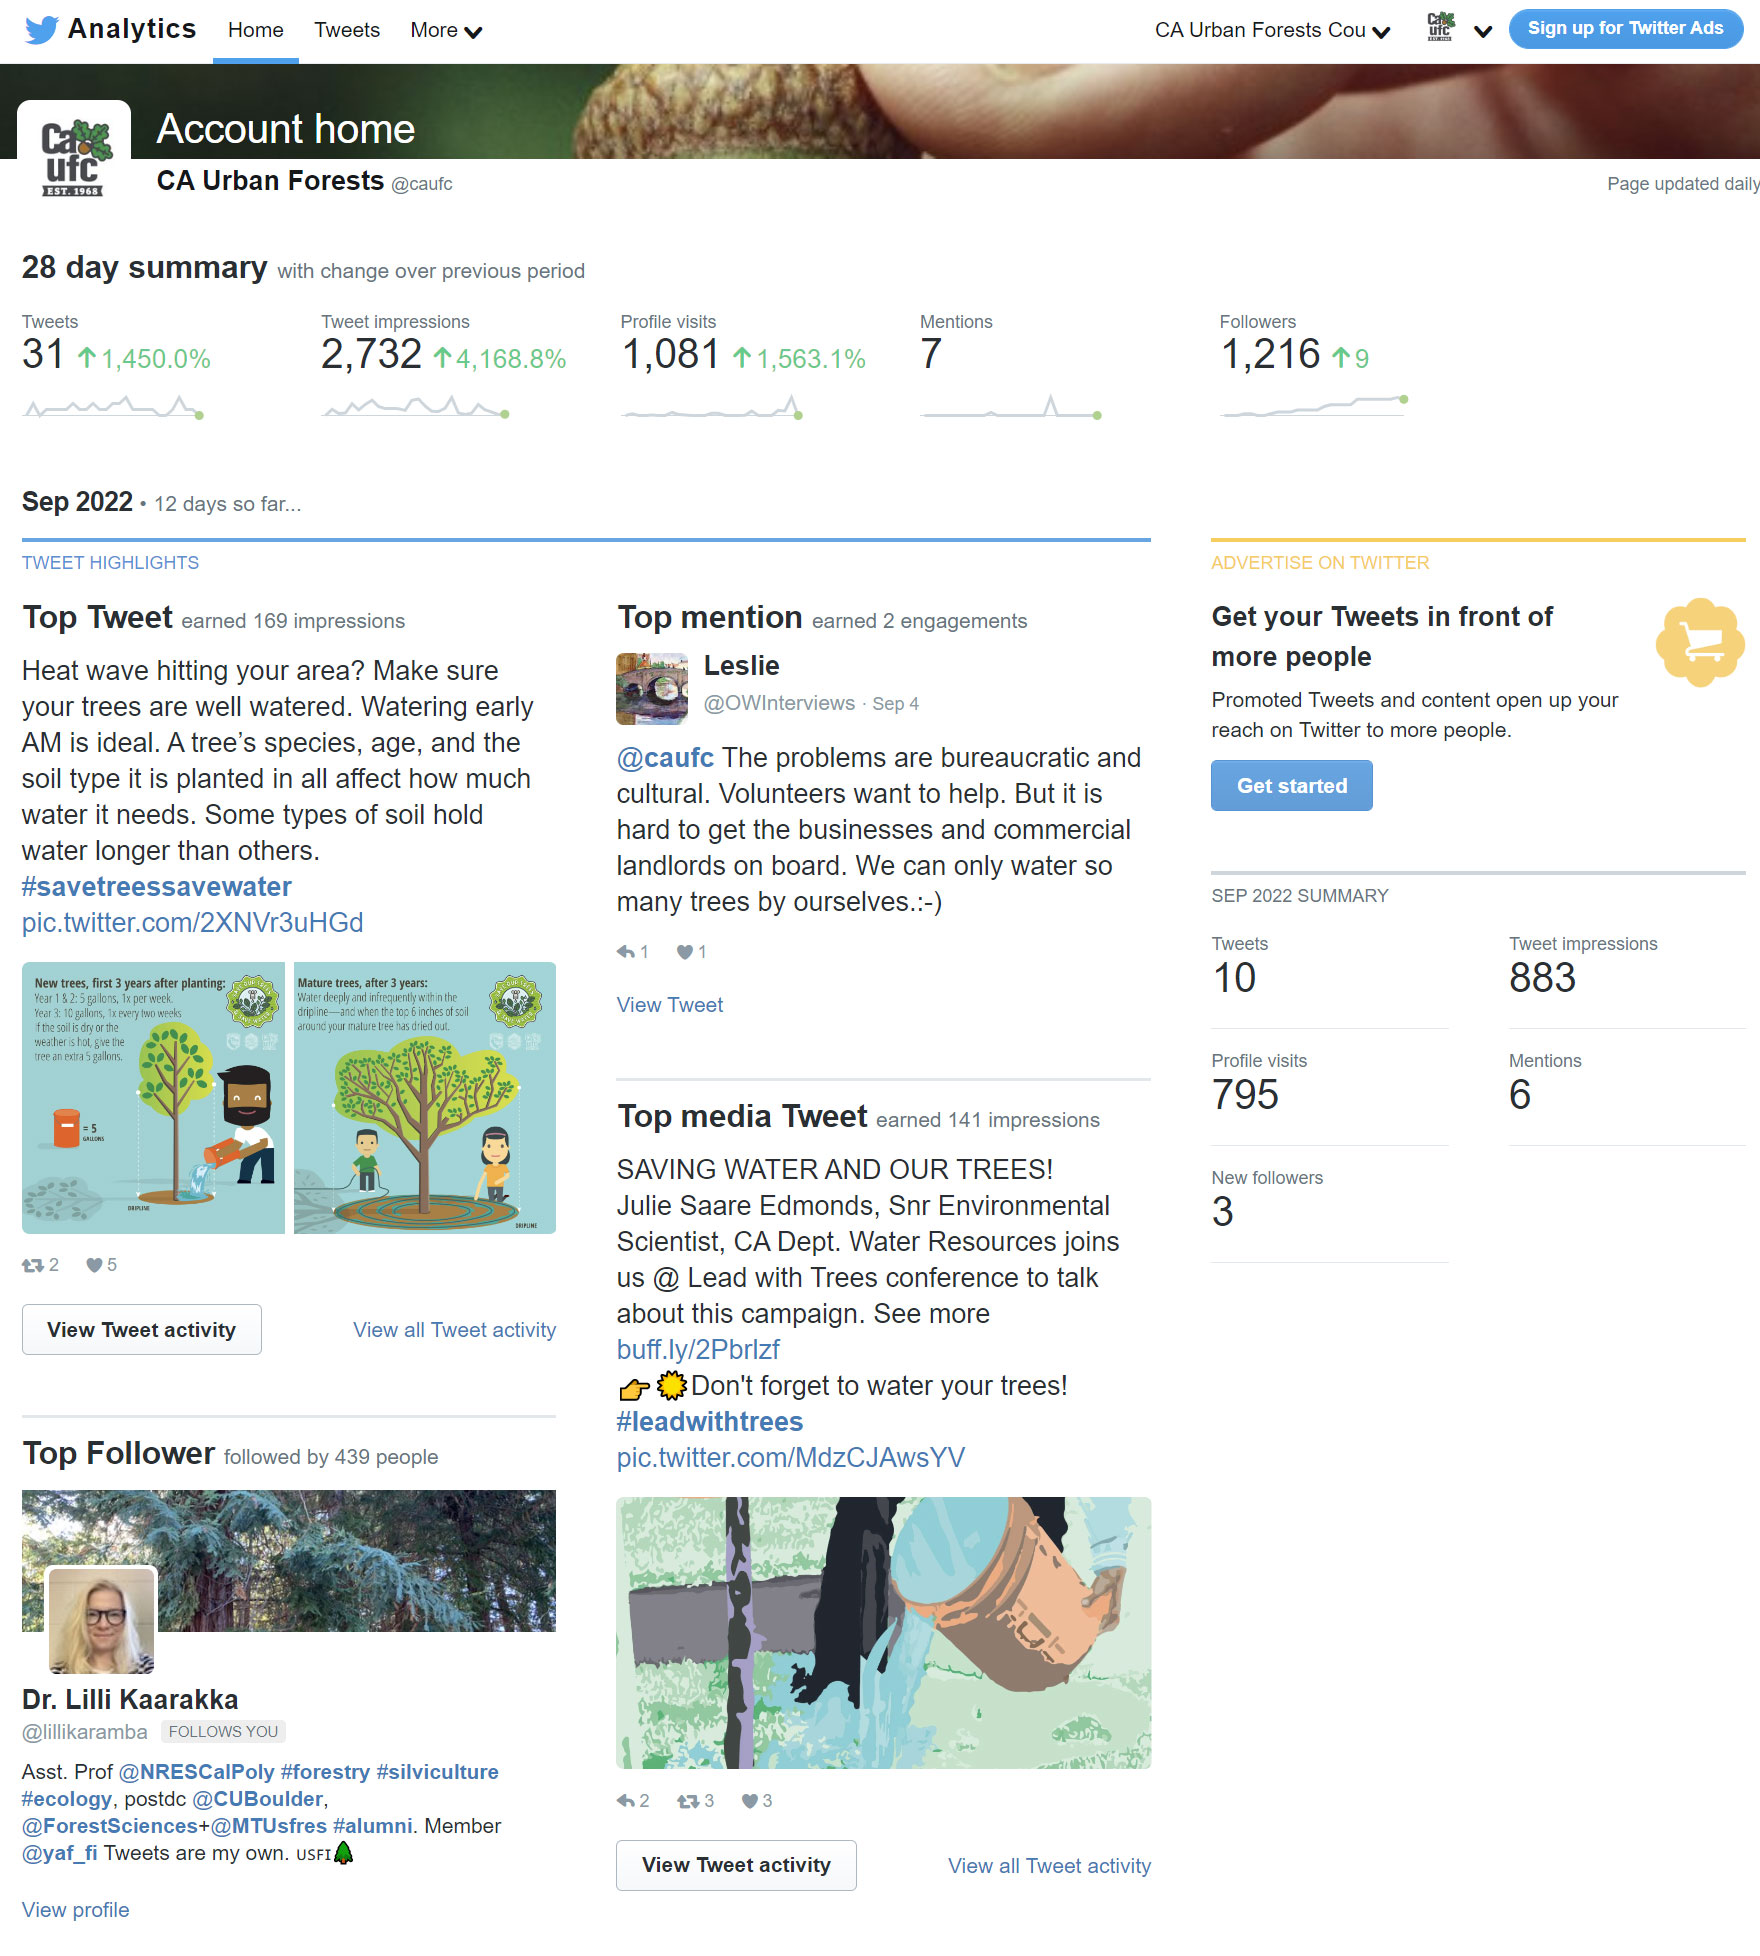Click Sign up for Twitter Ads
This screenshot has height=1956, width=1760.
coord(1625,28)
